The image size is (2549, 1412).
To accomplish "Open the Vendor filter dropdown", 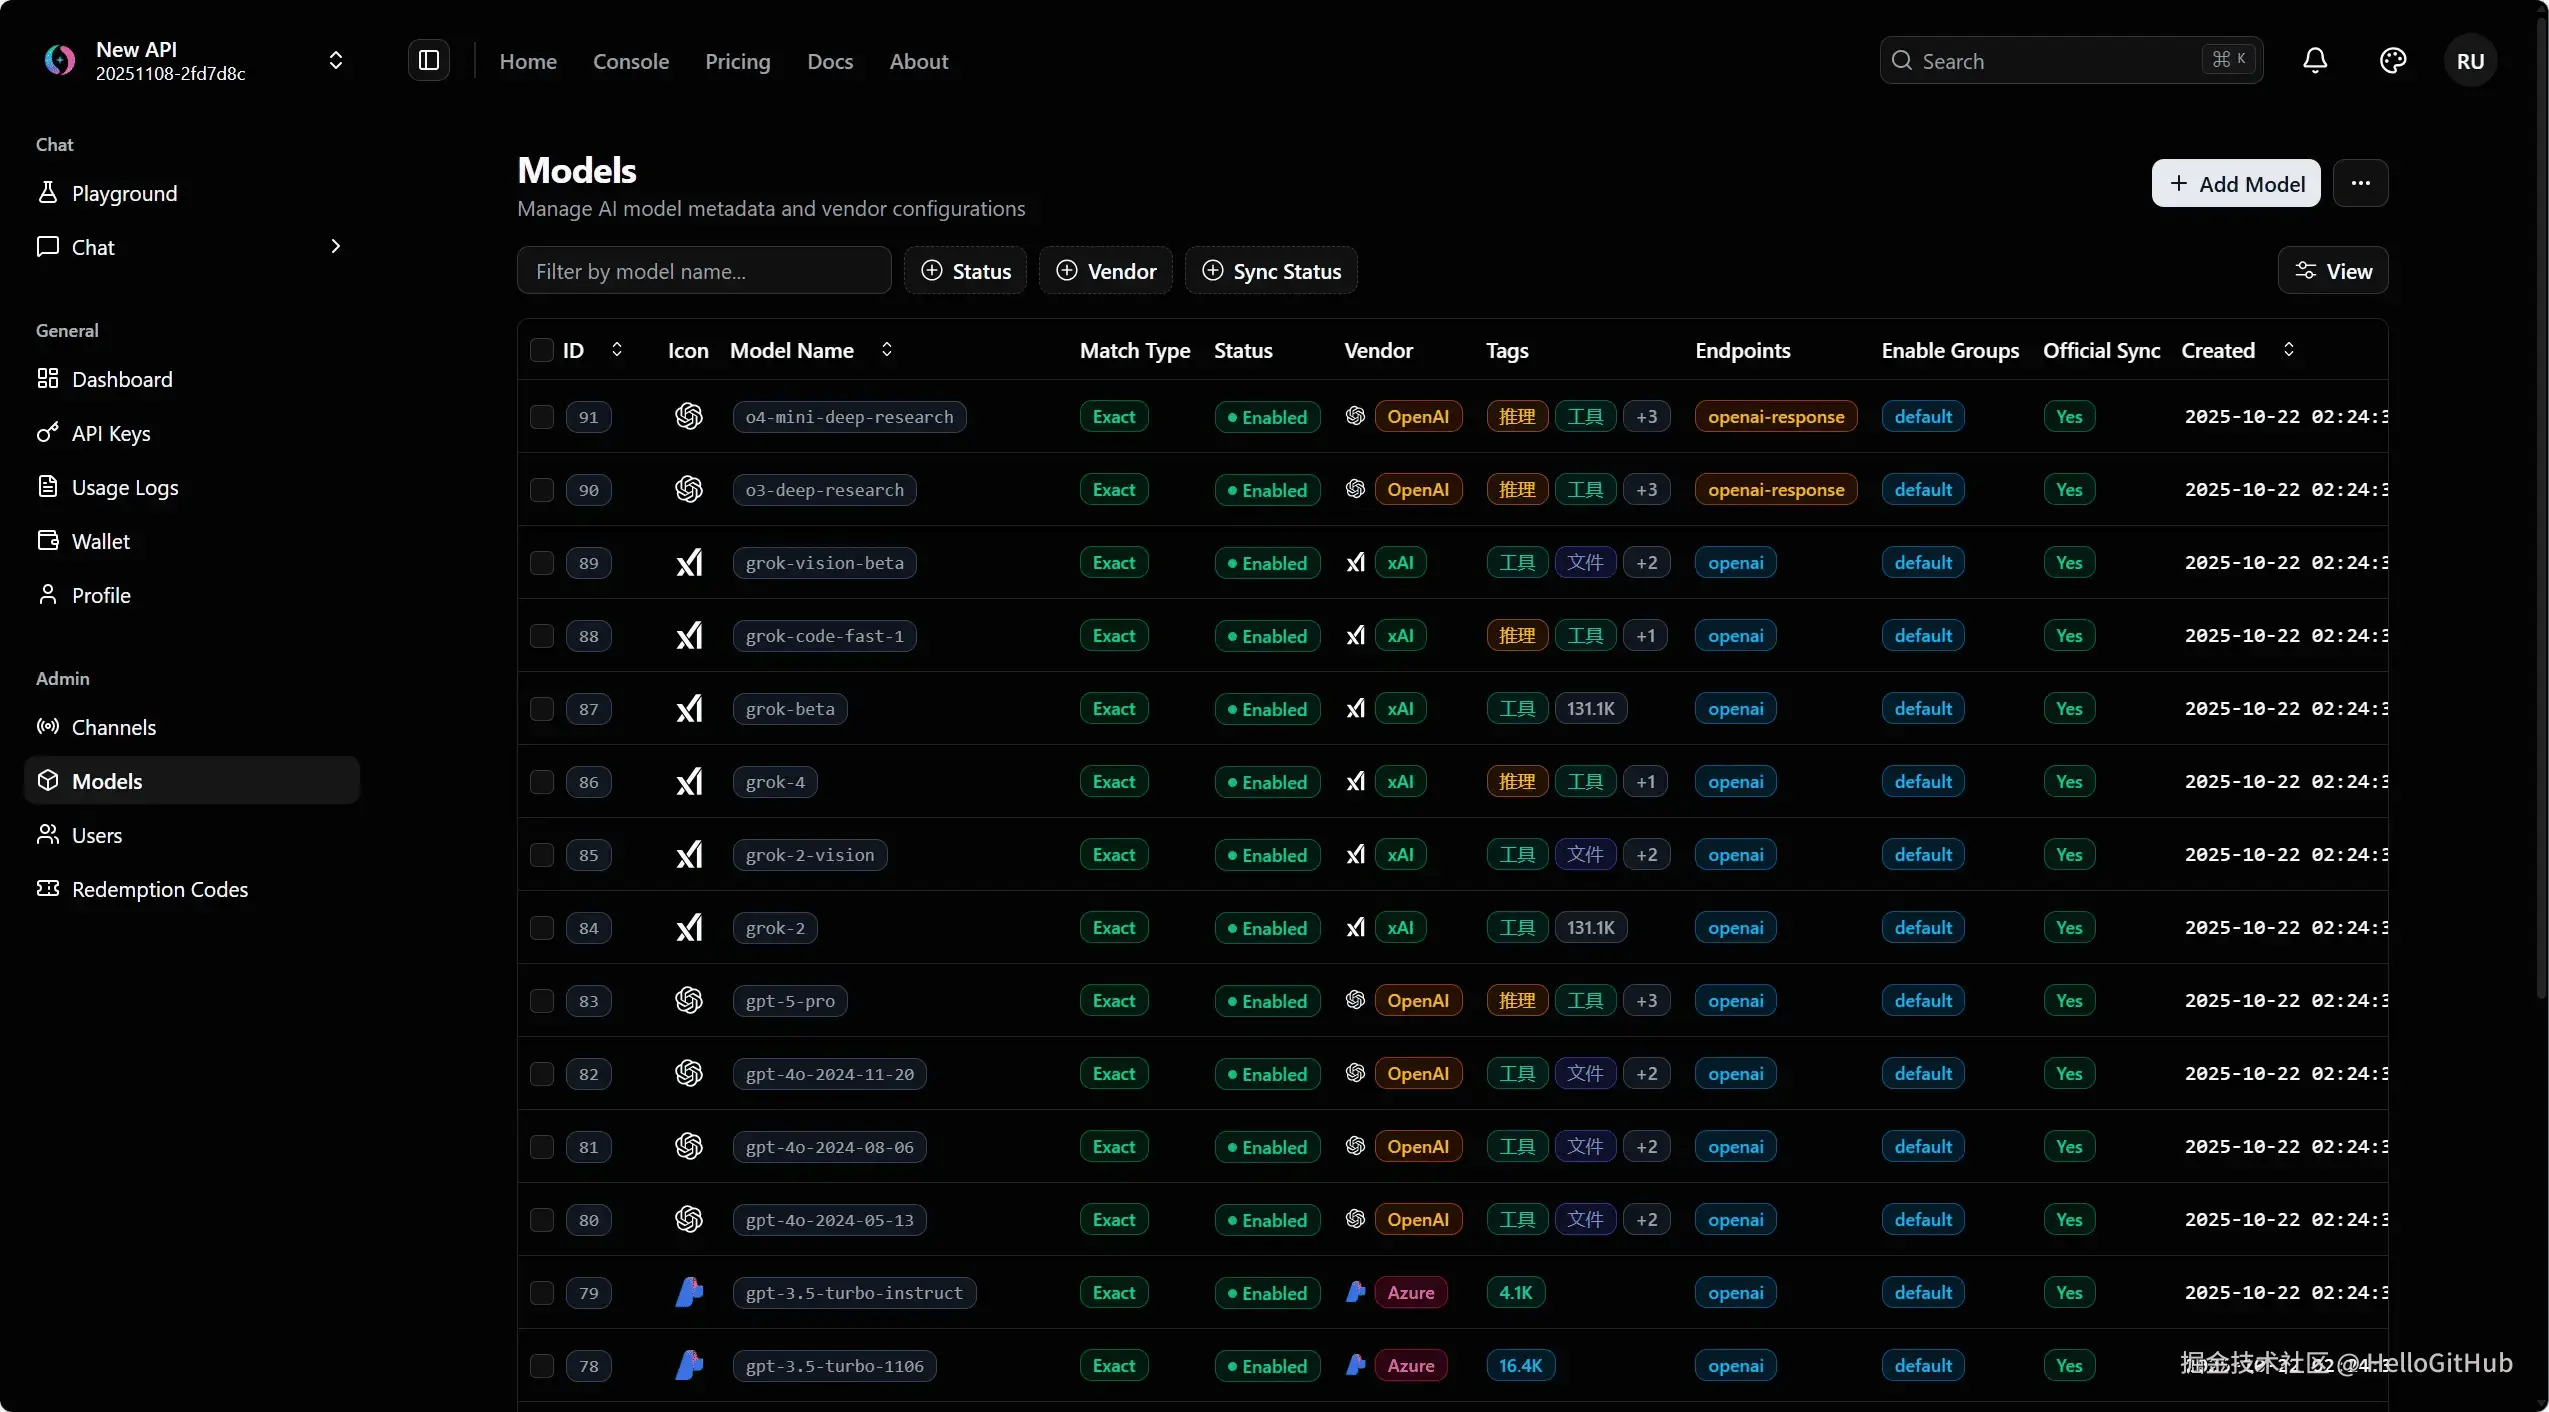I will click(1106, 271).
